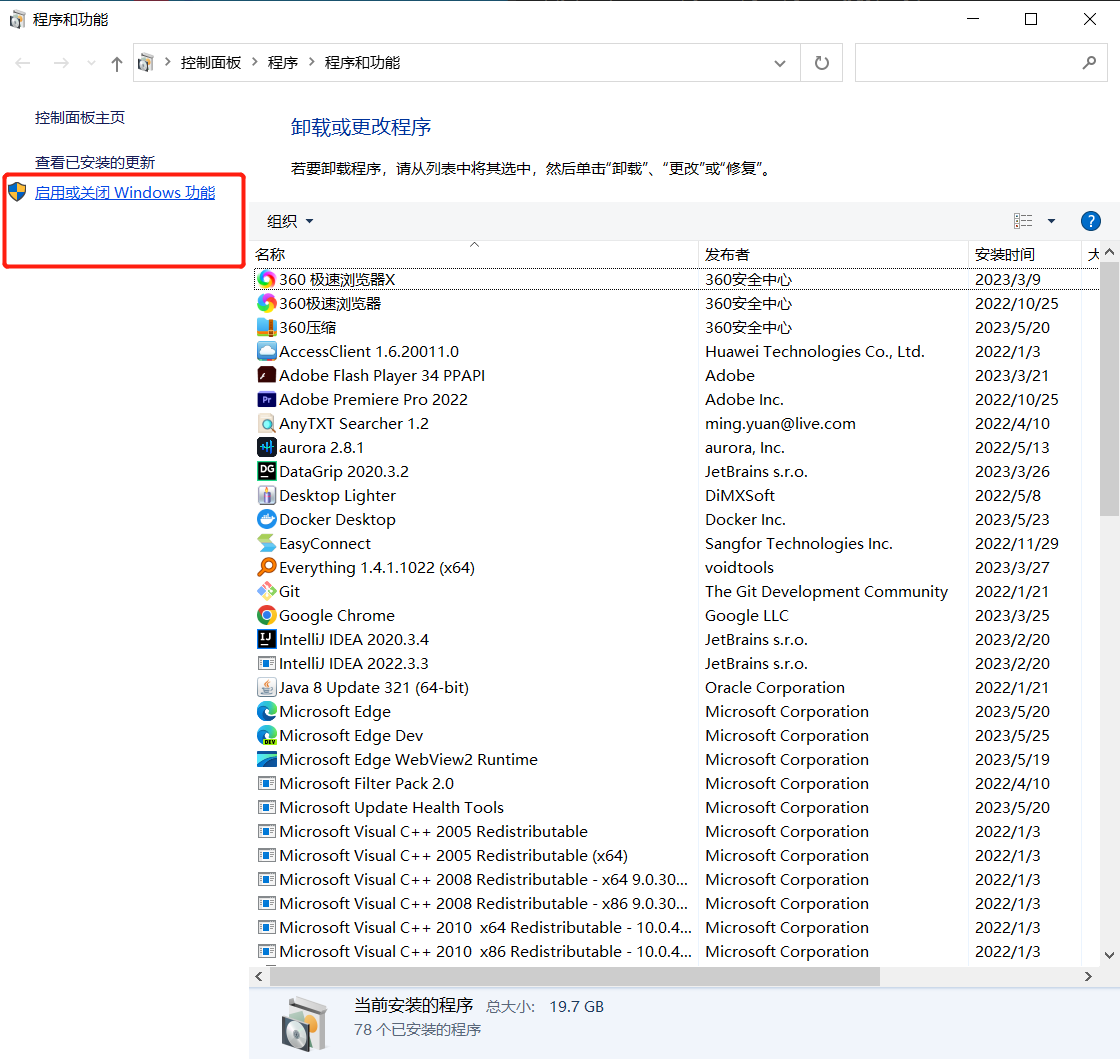This screenshot has width=1120, height=1059.
Task: Click the horizontal scrollbar thumb
Action: click(574, 976)
